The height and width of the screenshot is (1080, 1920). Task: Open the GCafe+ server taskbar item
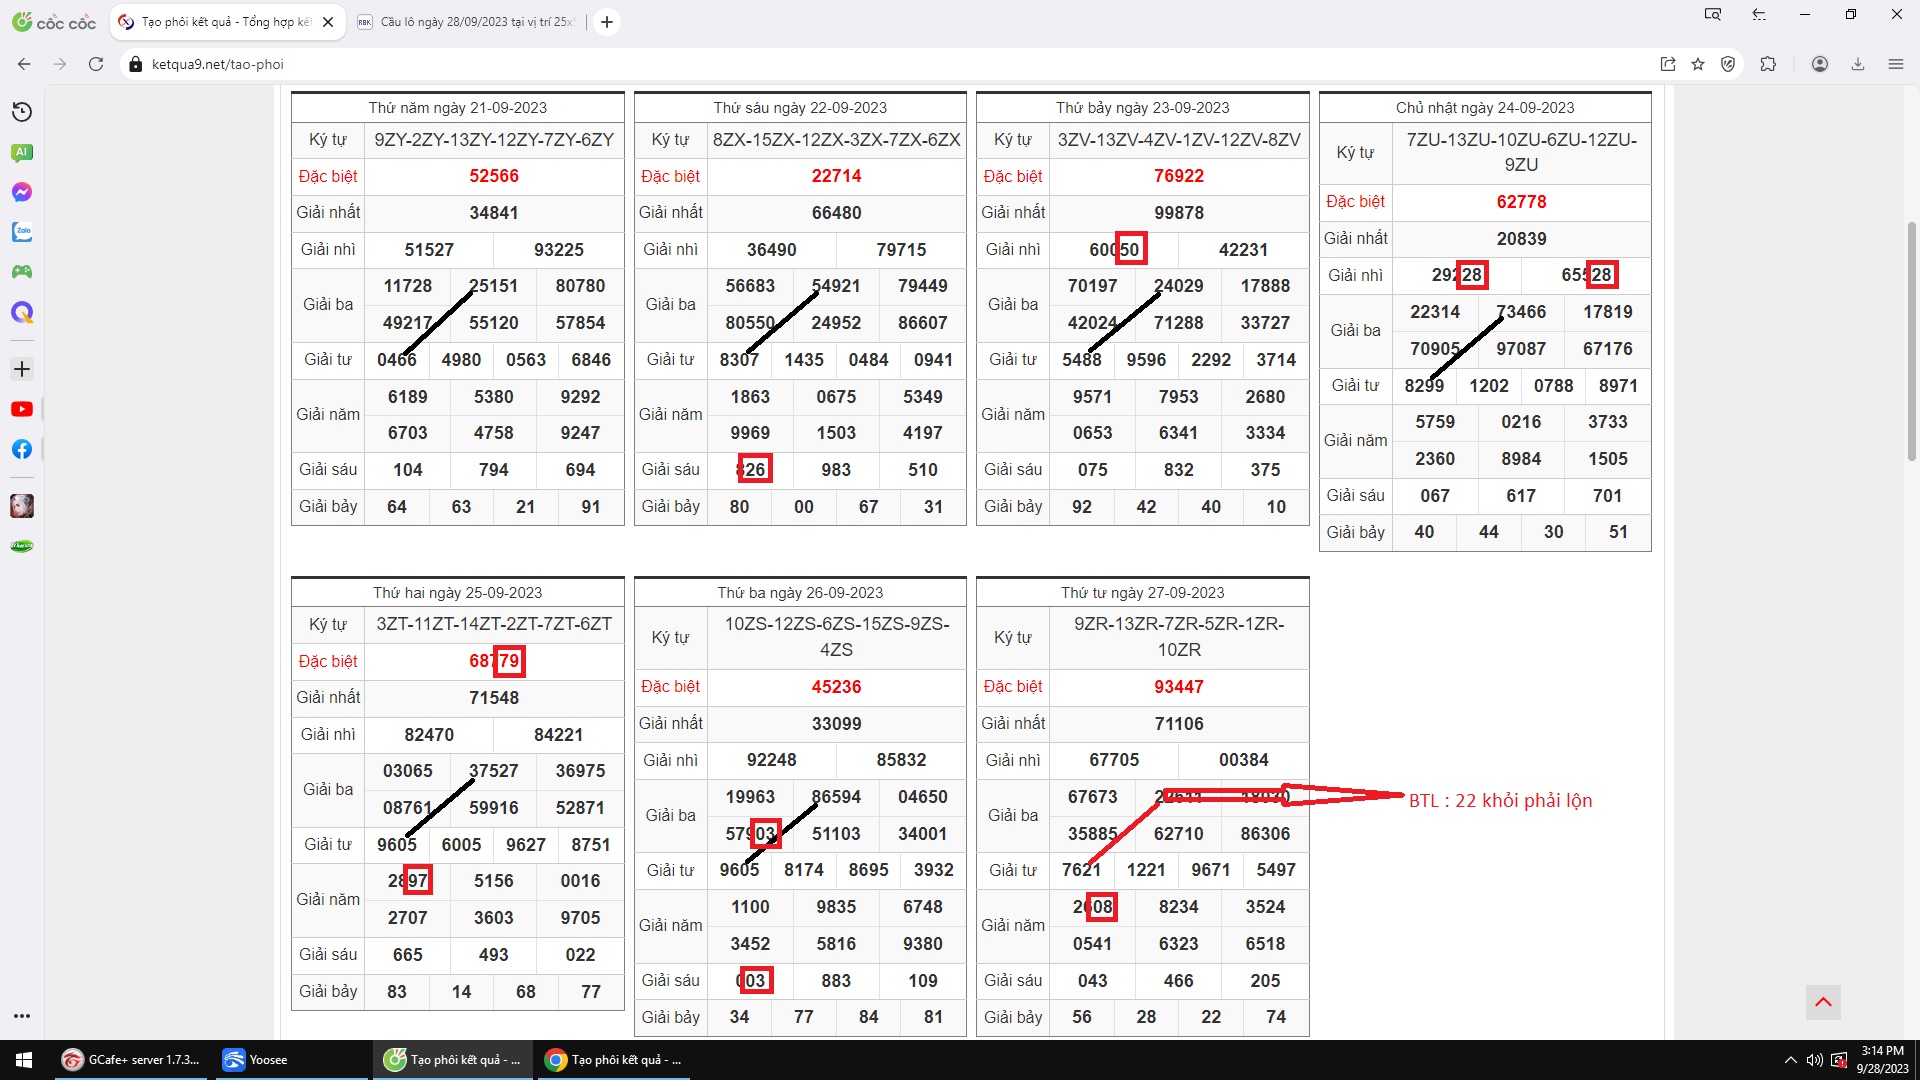[x=132, y=1060]
